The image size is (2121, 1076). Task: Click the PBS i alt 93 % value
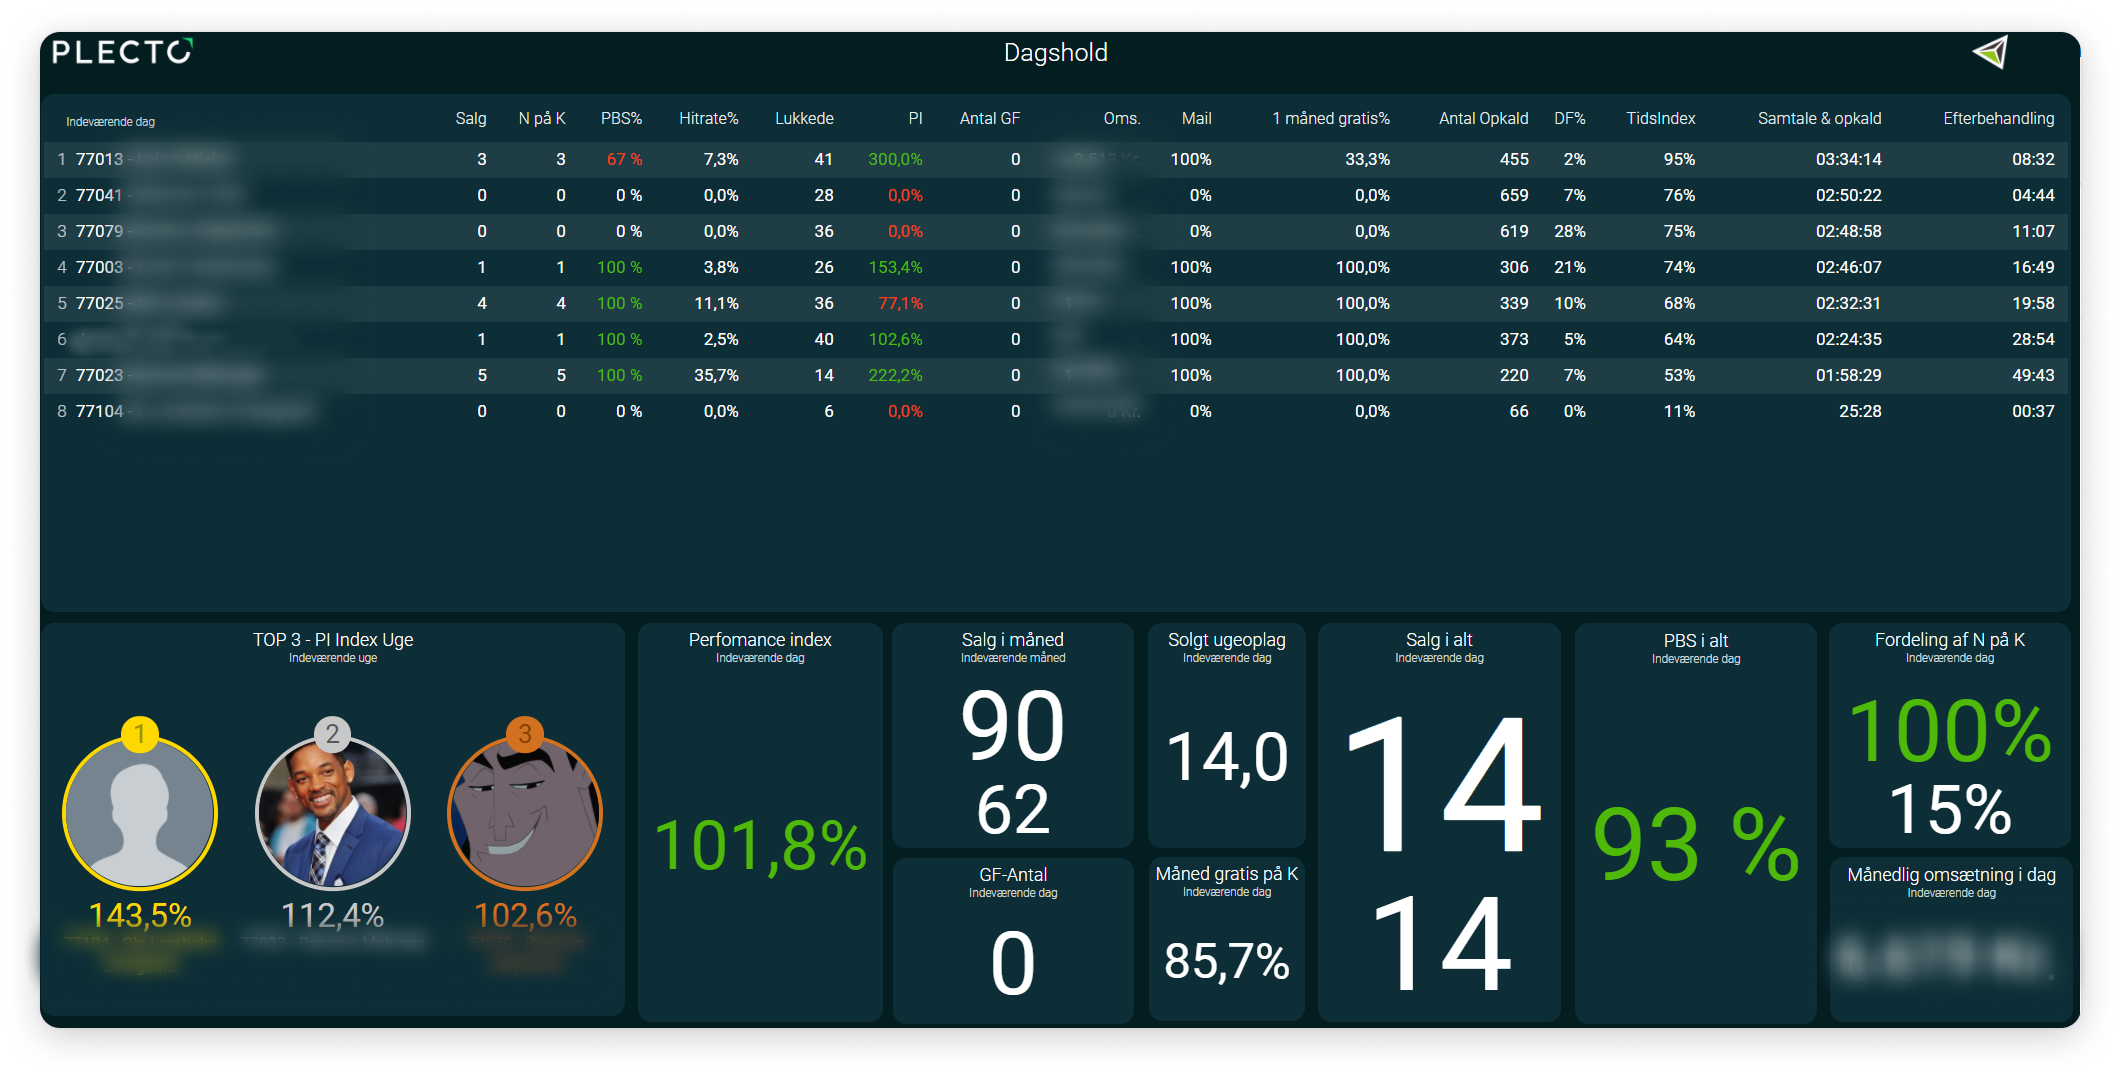click(x=1696, y=846)
